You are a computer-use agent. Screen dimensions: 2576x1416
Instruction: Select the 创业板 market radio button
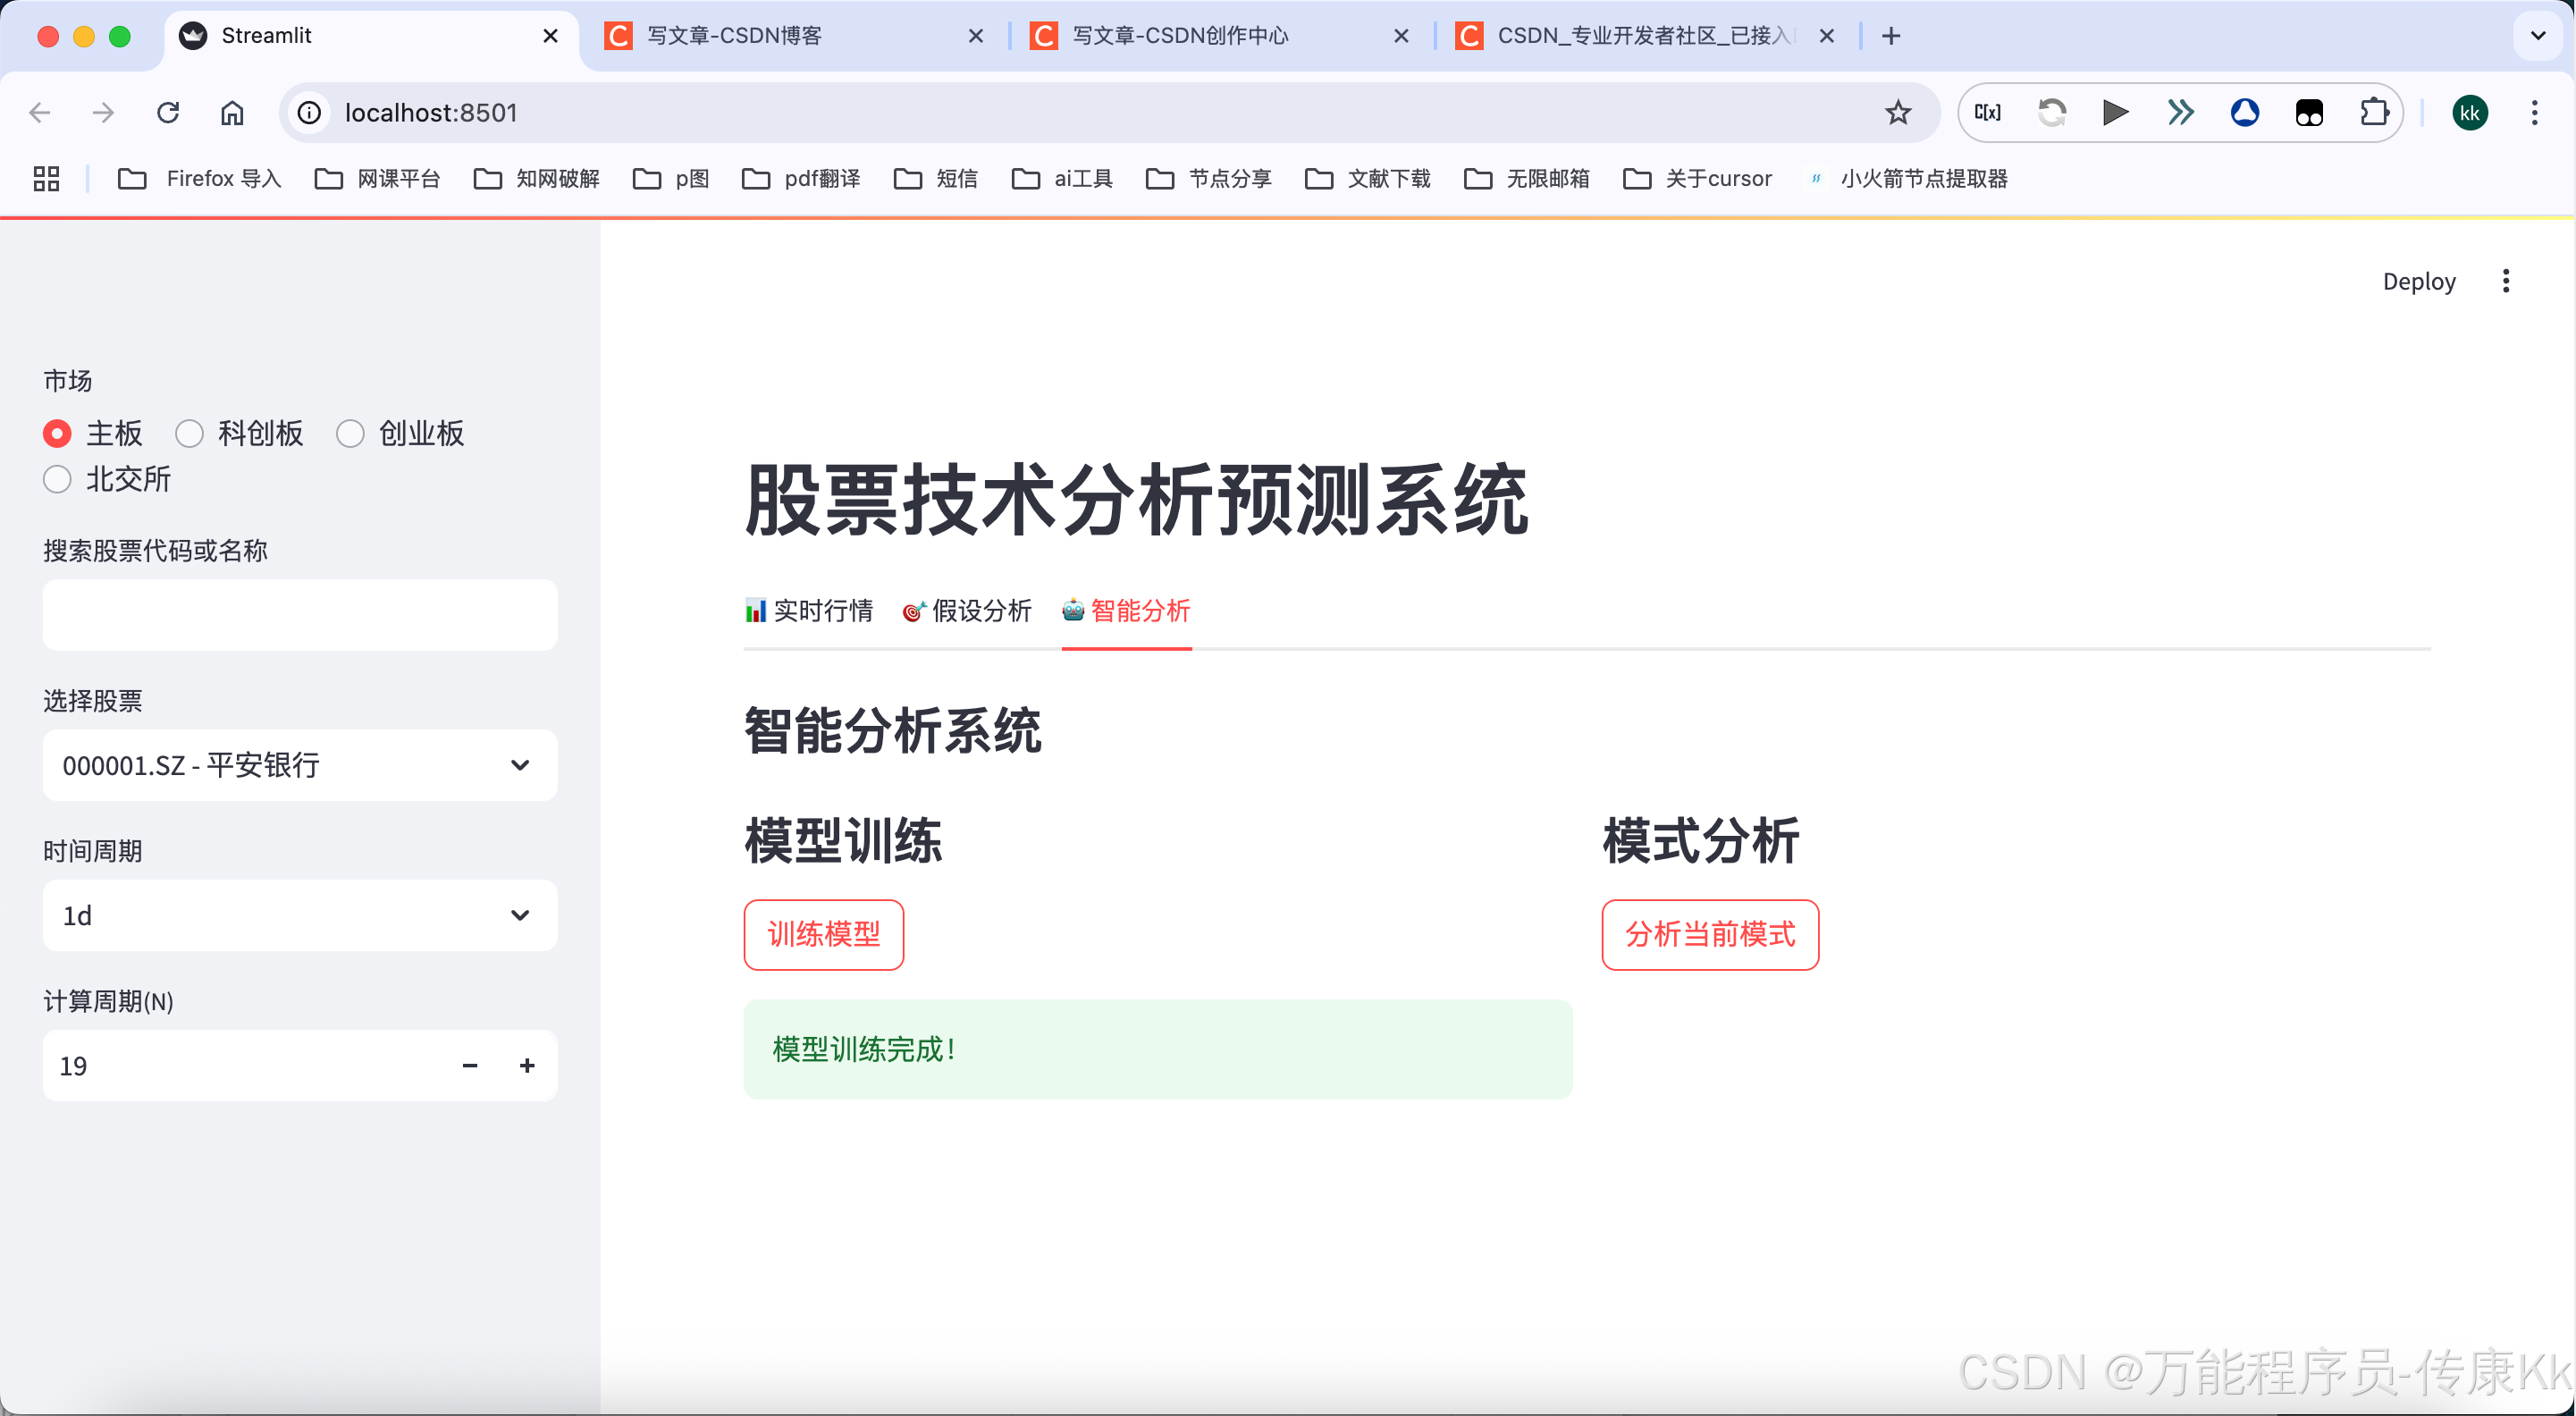[x=350, y=434]
